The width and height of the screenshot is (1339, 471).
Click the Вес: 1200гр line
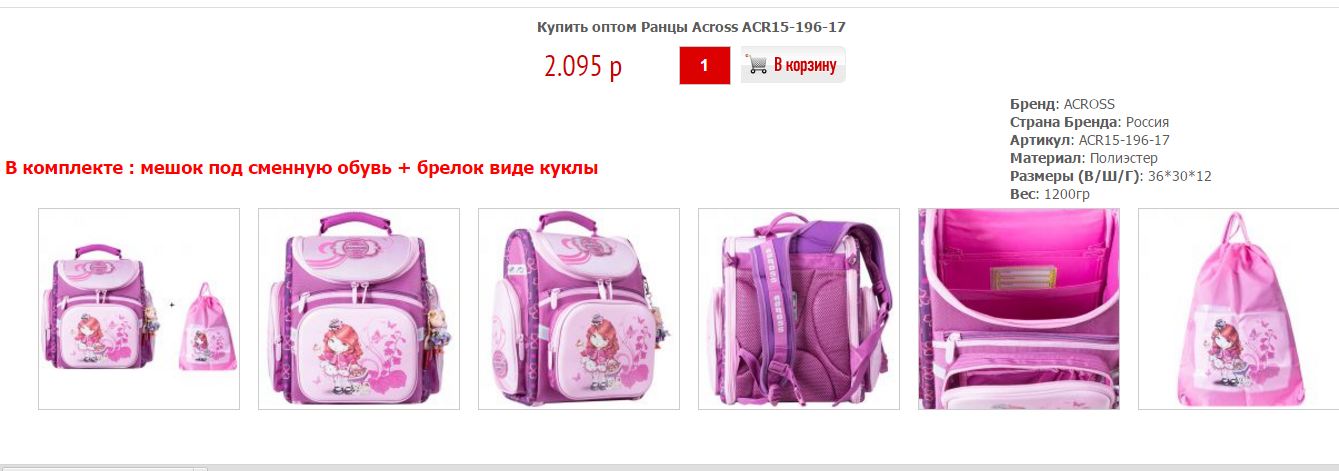click(x=1050, y=194)
